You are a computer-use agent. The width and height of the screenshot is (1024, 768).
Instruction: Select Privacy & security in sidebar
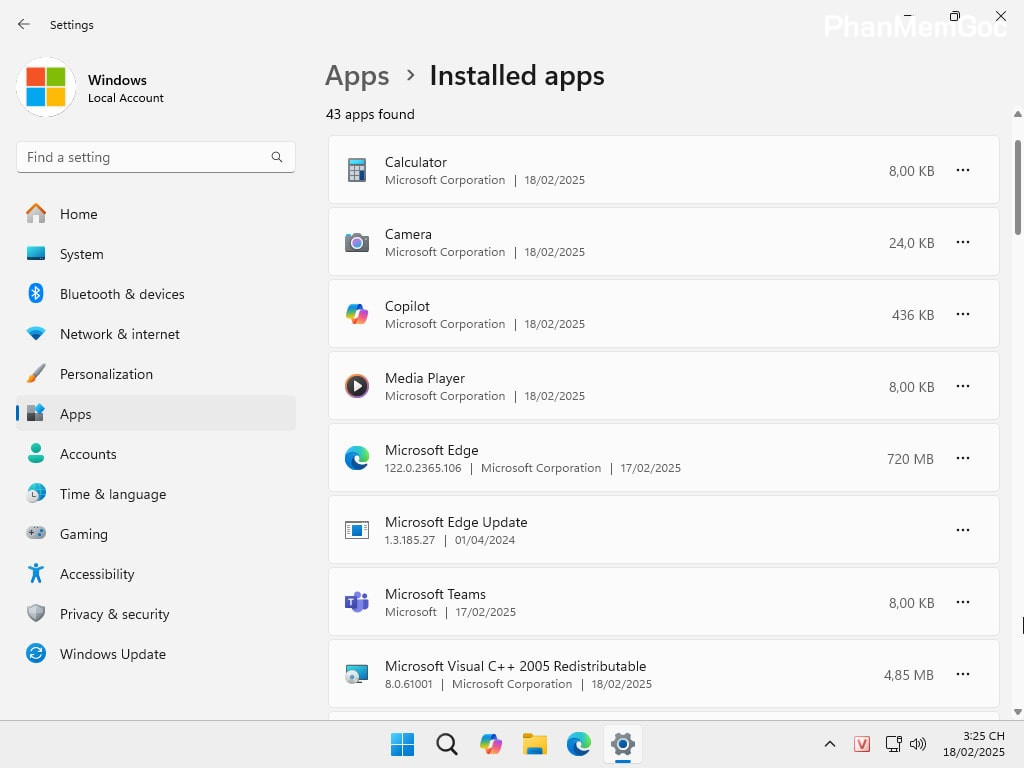point(114,614)
